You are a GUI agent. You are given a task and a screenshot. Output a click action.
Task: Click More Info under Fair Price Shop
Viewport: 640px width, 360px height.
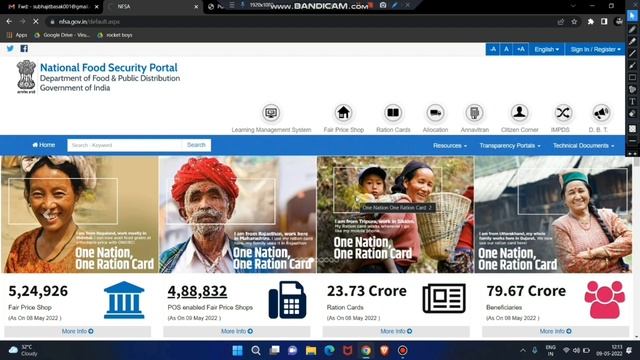tap(78, 331)
